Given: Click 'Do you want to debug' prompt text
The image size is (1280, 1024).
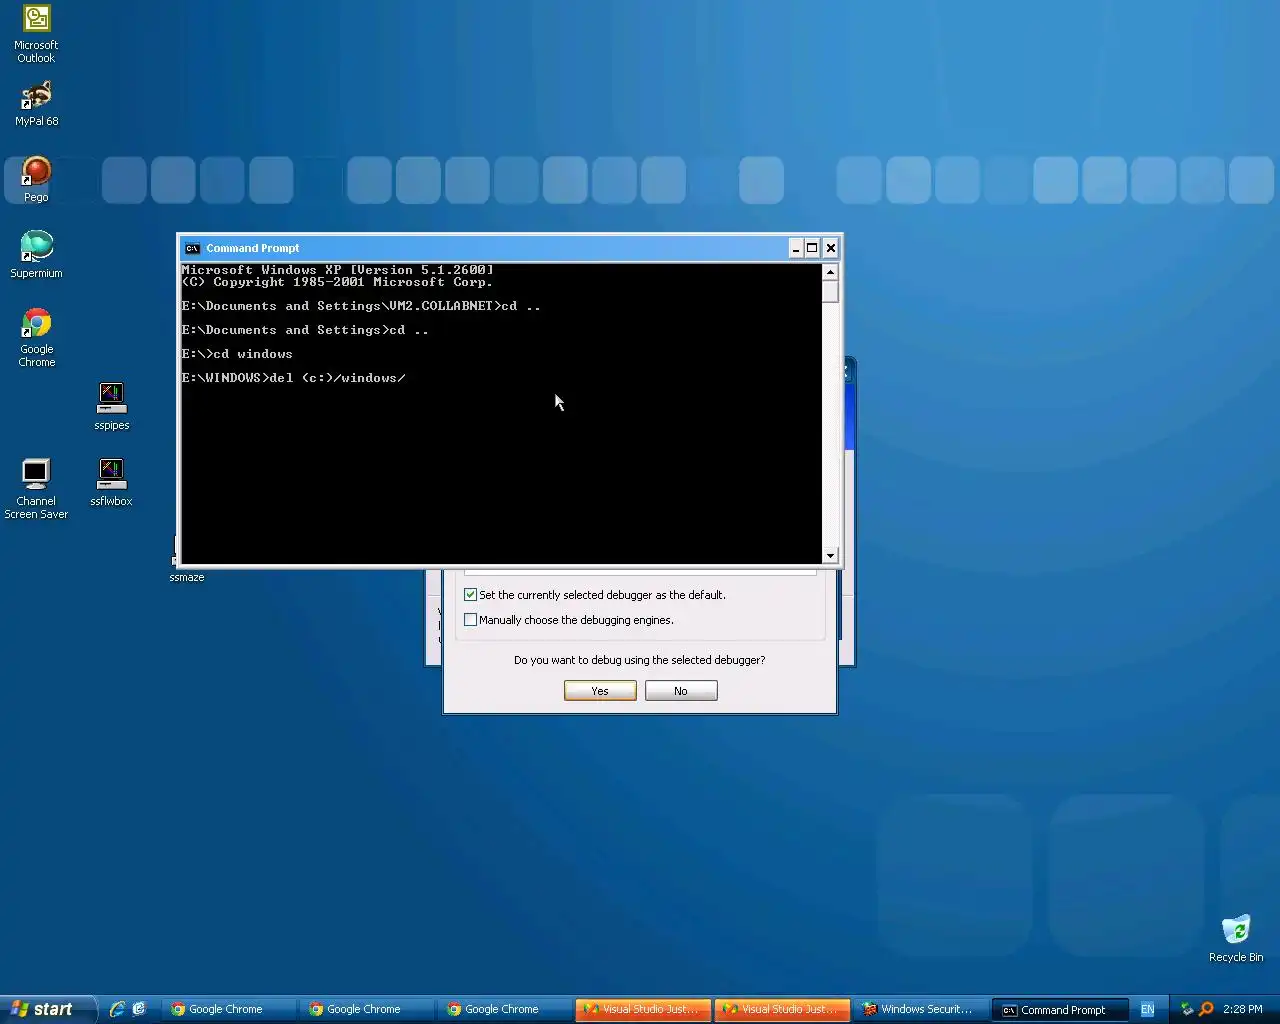Looking at the screenshot, I should [x=640, y=660].
